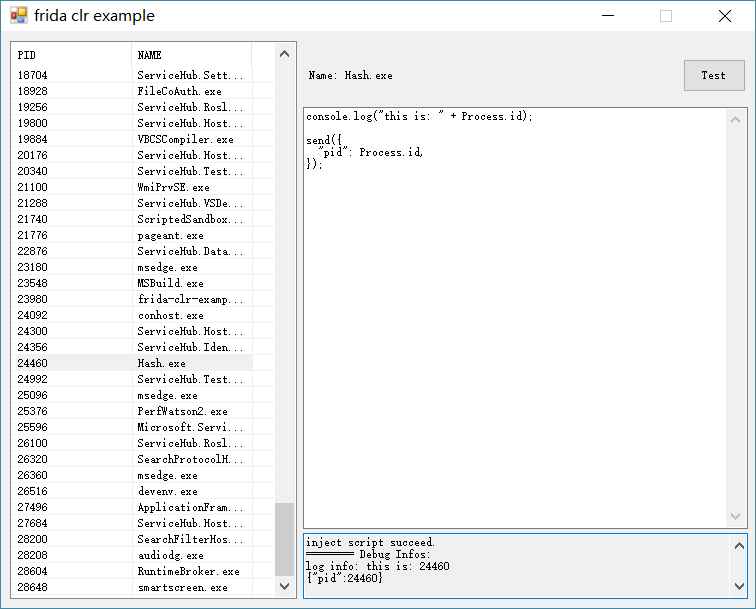This screenshot has width=756, height=609.
Task: Select PID 18704 ServiceHub.Sett row
Action: (x=132, y=75)
